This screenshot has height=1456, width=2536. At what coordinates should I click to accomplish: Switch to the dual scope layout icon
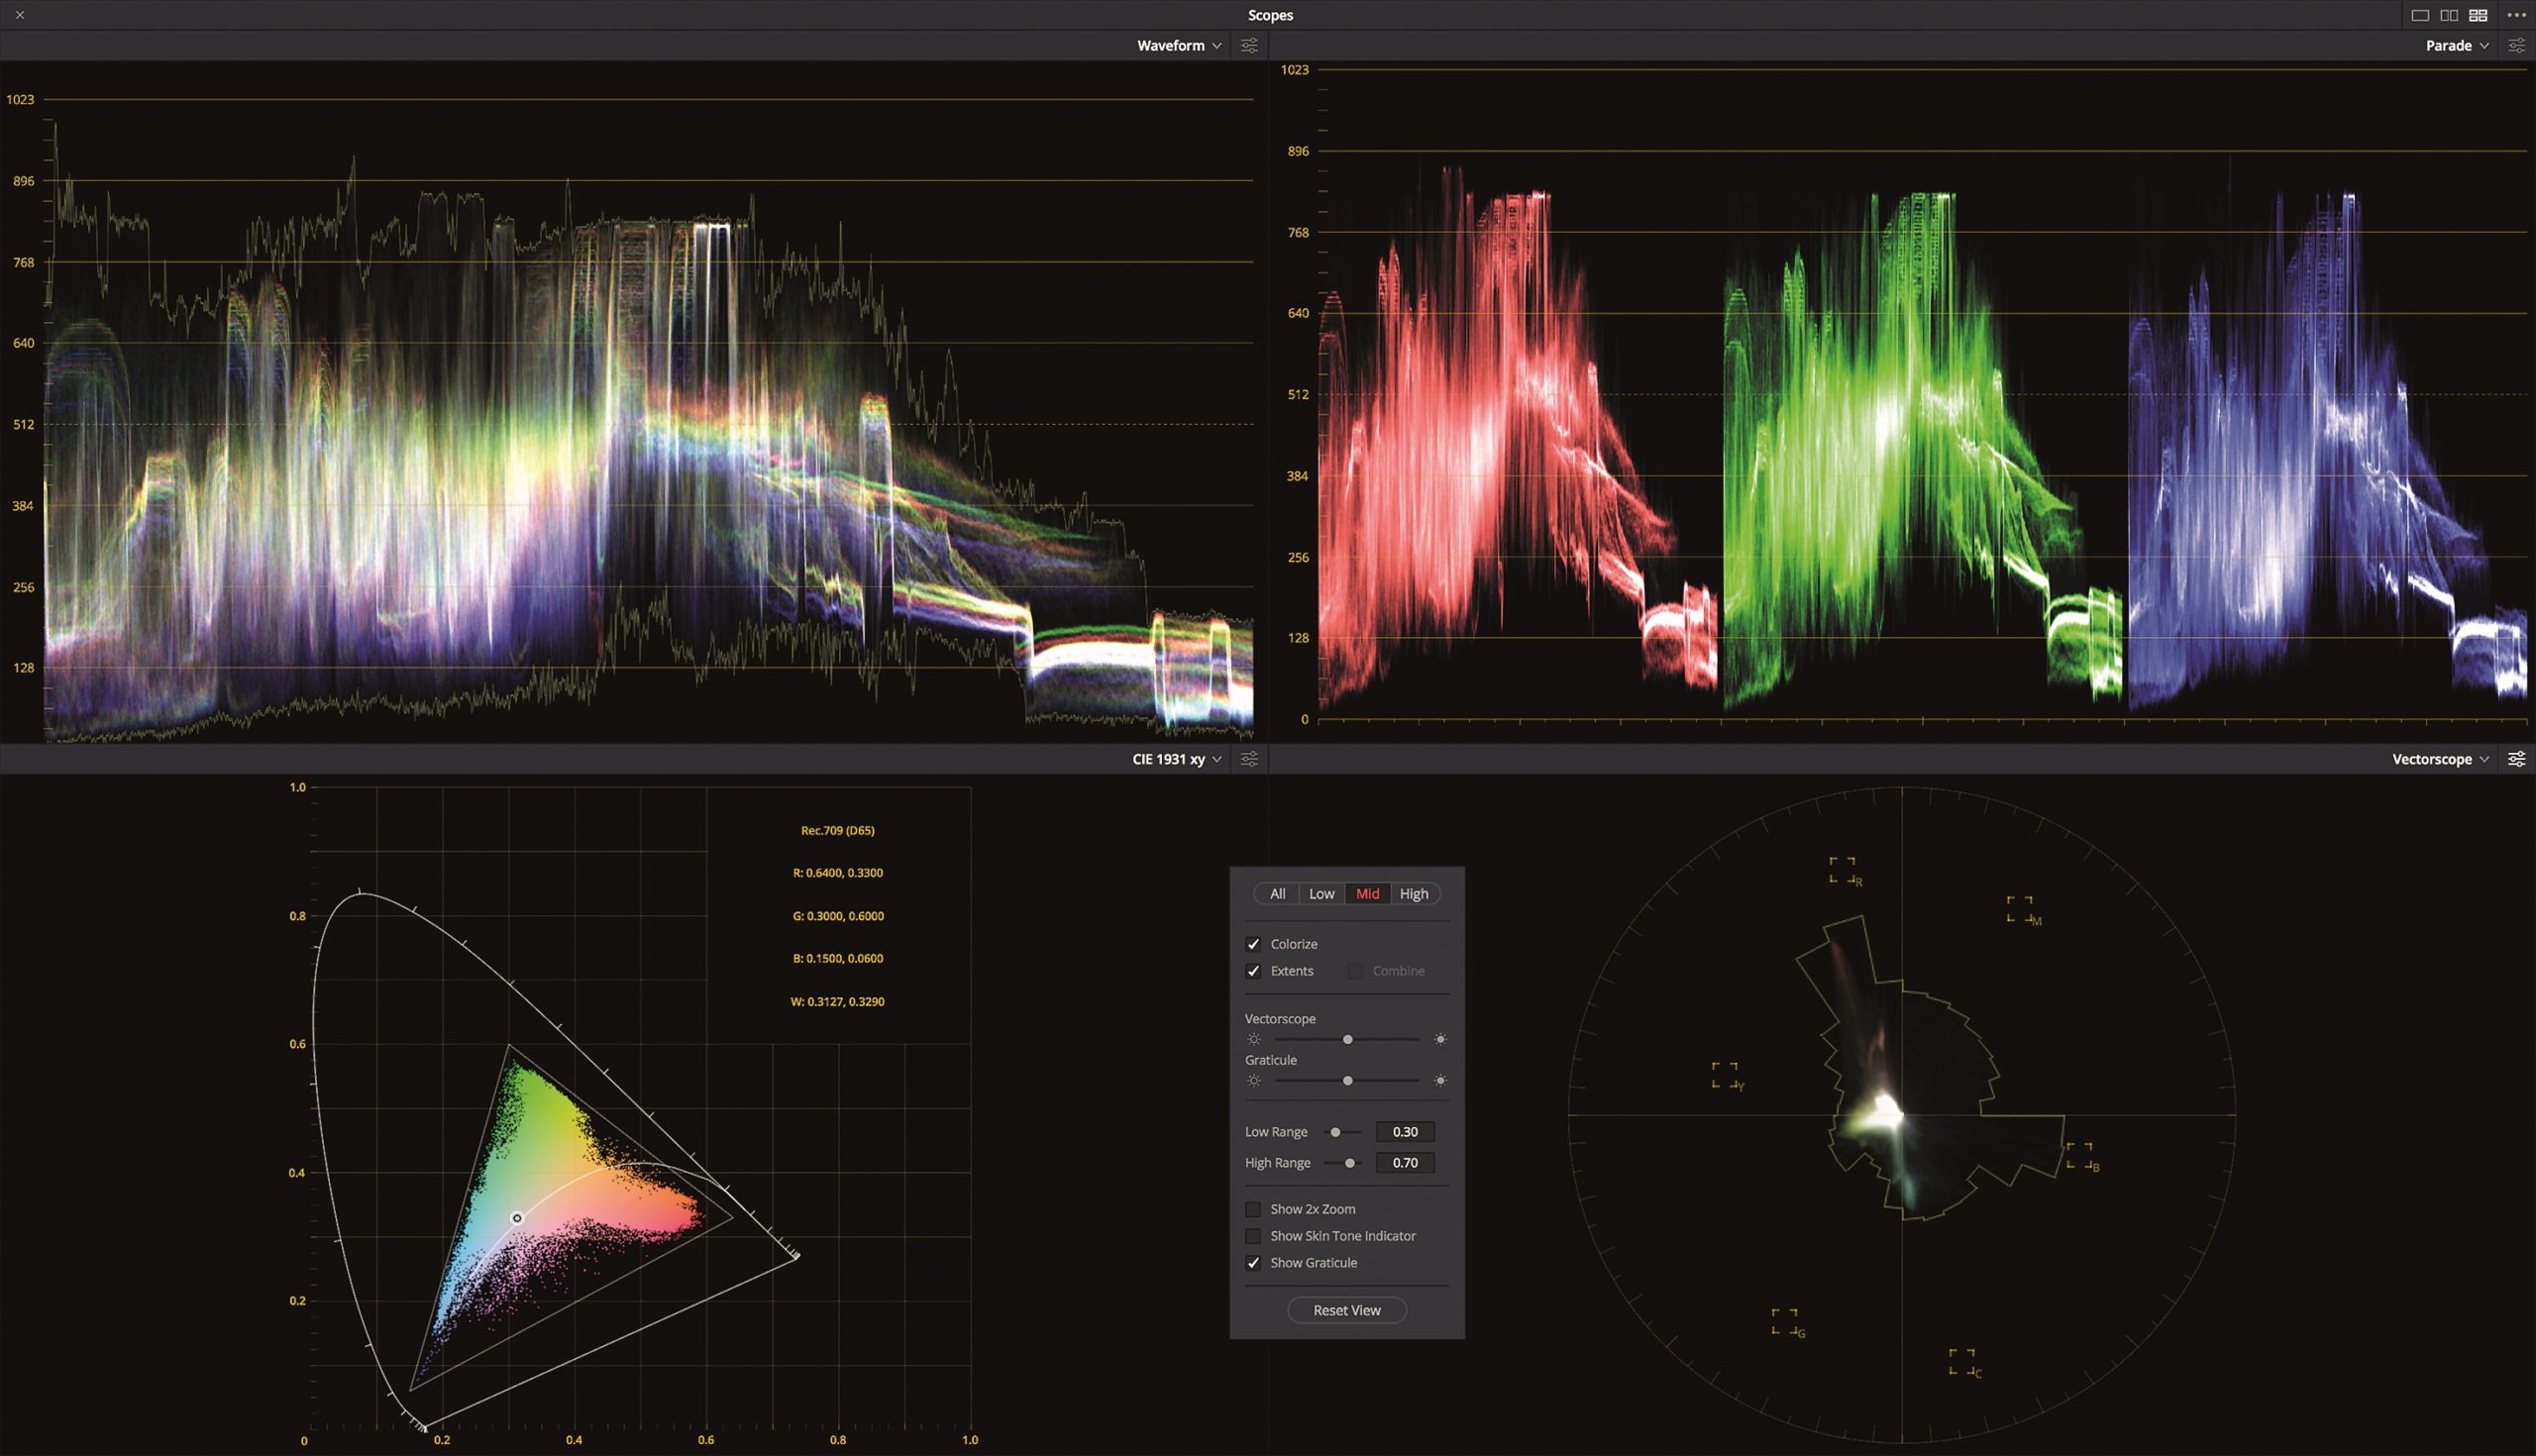pos(2449,14)
